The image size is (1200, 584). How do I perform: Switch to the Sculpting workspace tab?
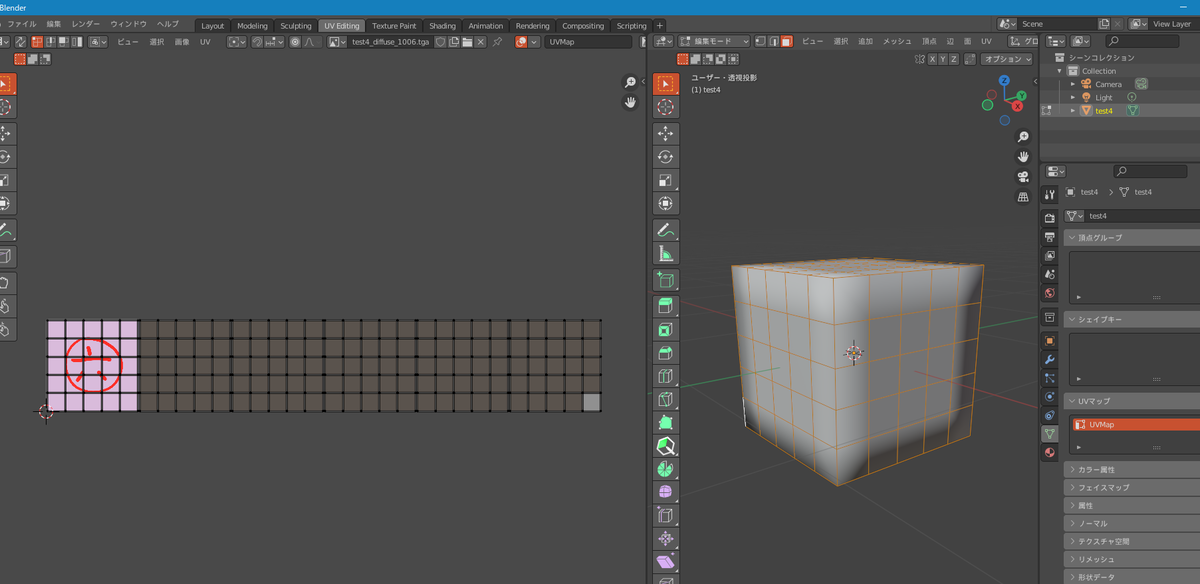click(x=295, y=25)
